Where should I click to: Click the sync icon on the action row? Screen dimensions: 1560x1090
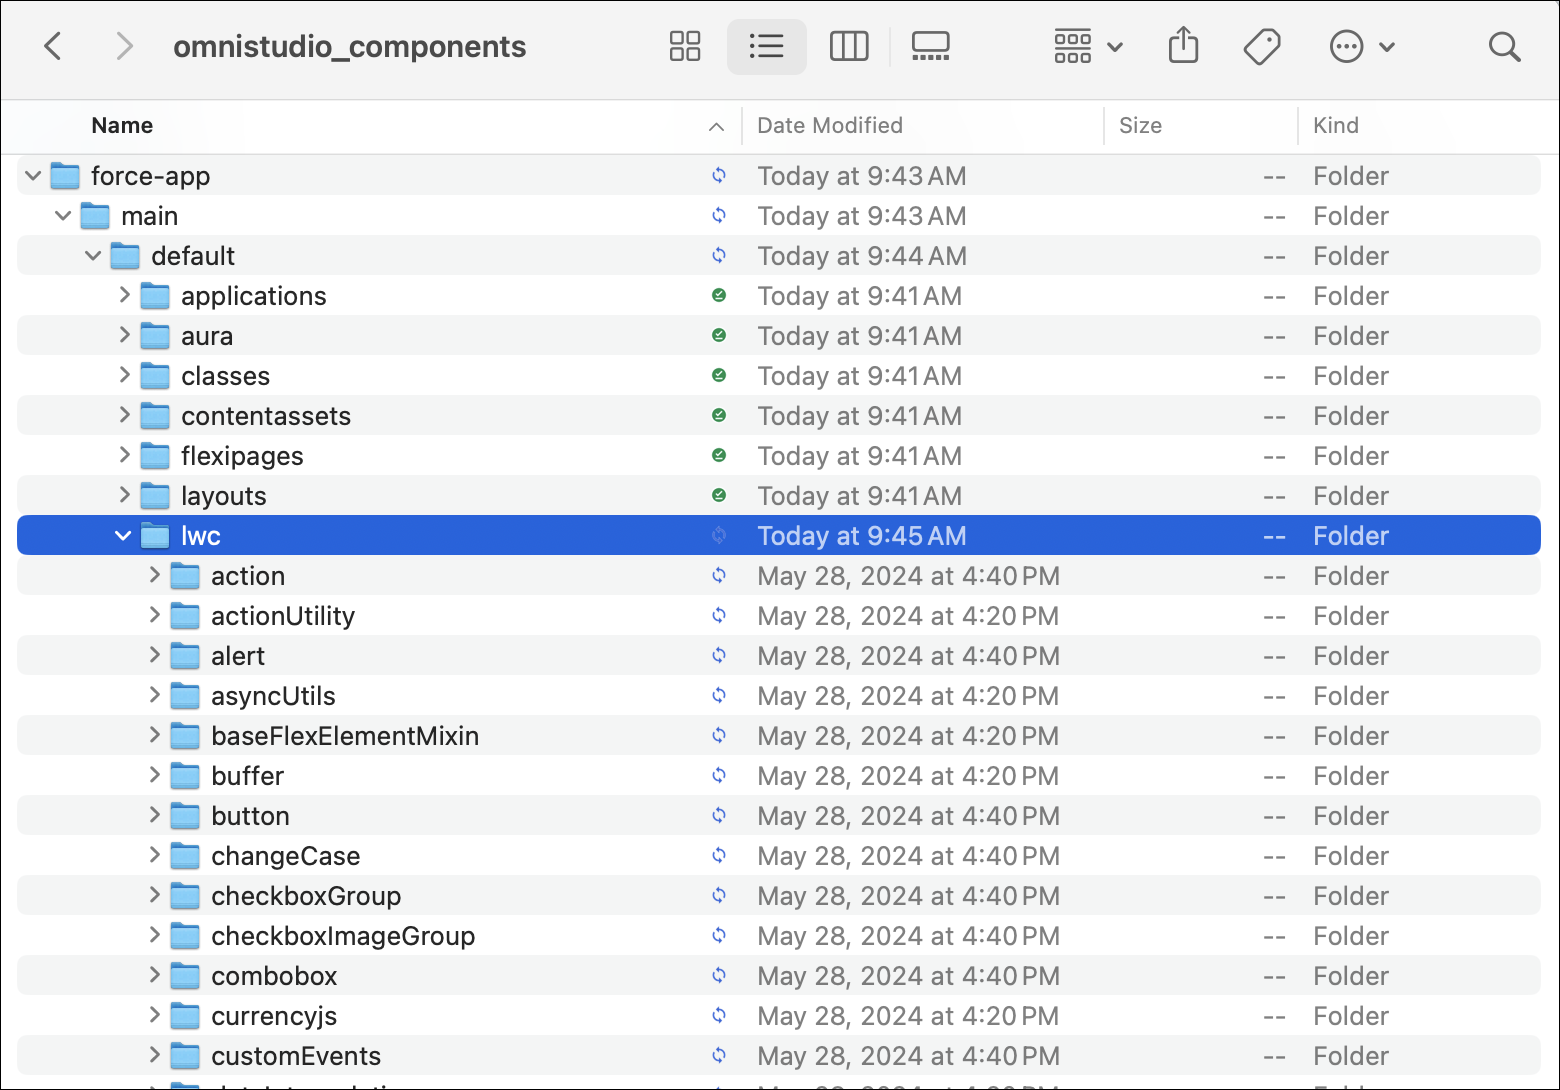[x=719, y=575]
